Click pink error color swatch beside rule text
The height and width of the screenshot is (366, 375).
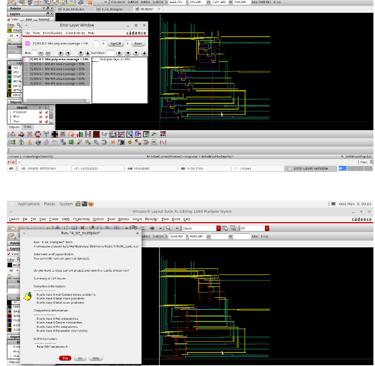27,43
